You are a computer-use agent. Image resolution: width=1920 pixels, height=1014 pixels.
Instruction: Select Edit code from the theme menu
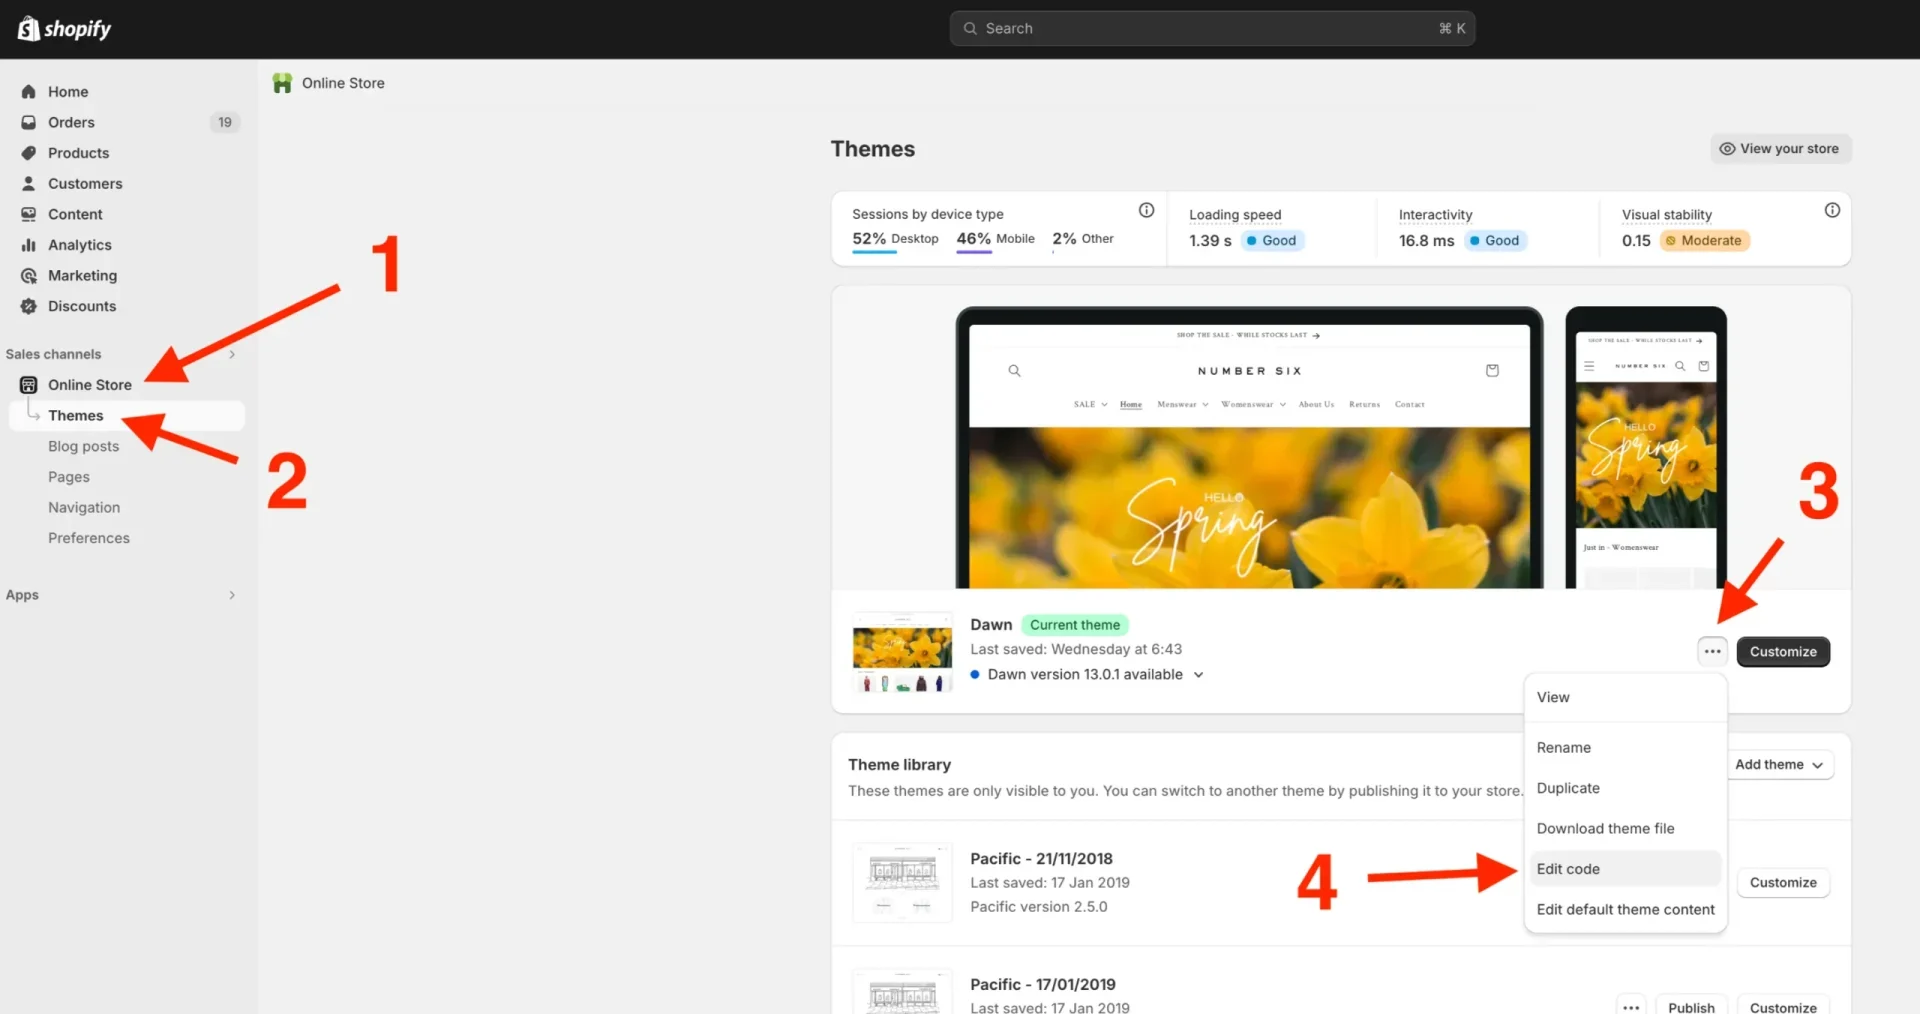tap(1567, 869)
